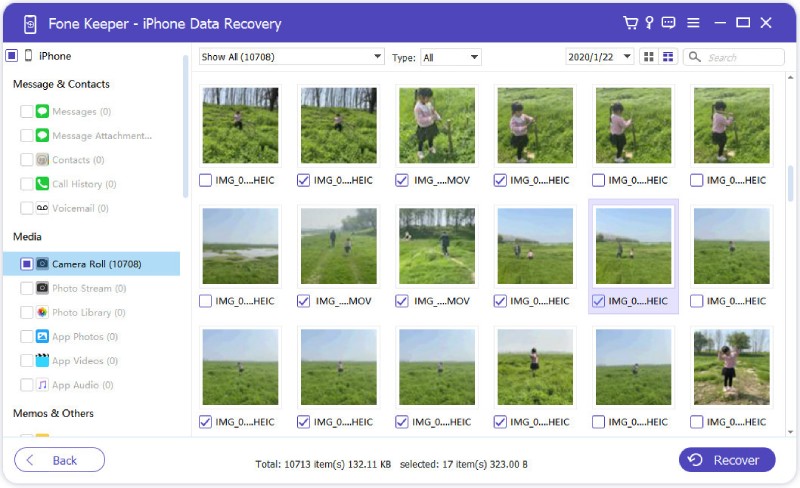Click the Recover button

(727, 460)
